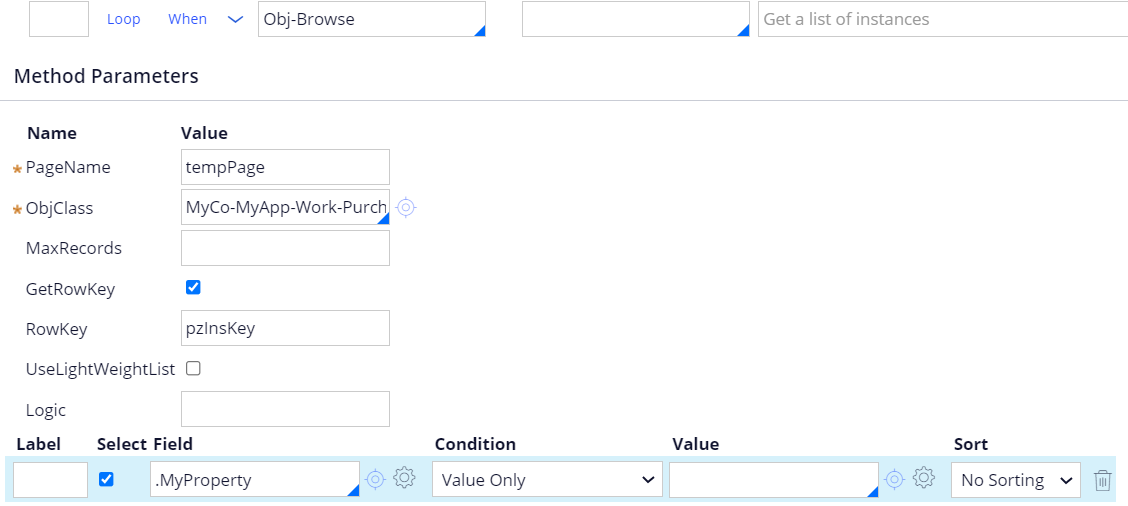Click target icon next to .MyProperty field
This screenshot has height=506, width=1128.
coord(376,479)
